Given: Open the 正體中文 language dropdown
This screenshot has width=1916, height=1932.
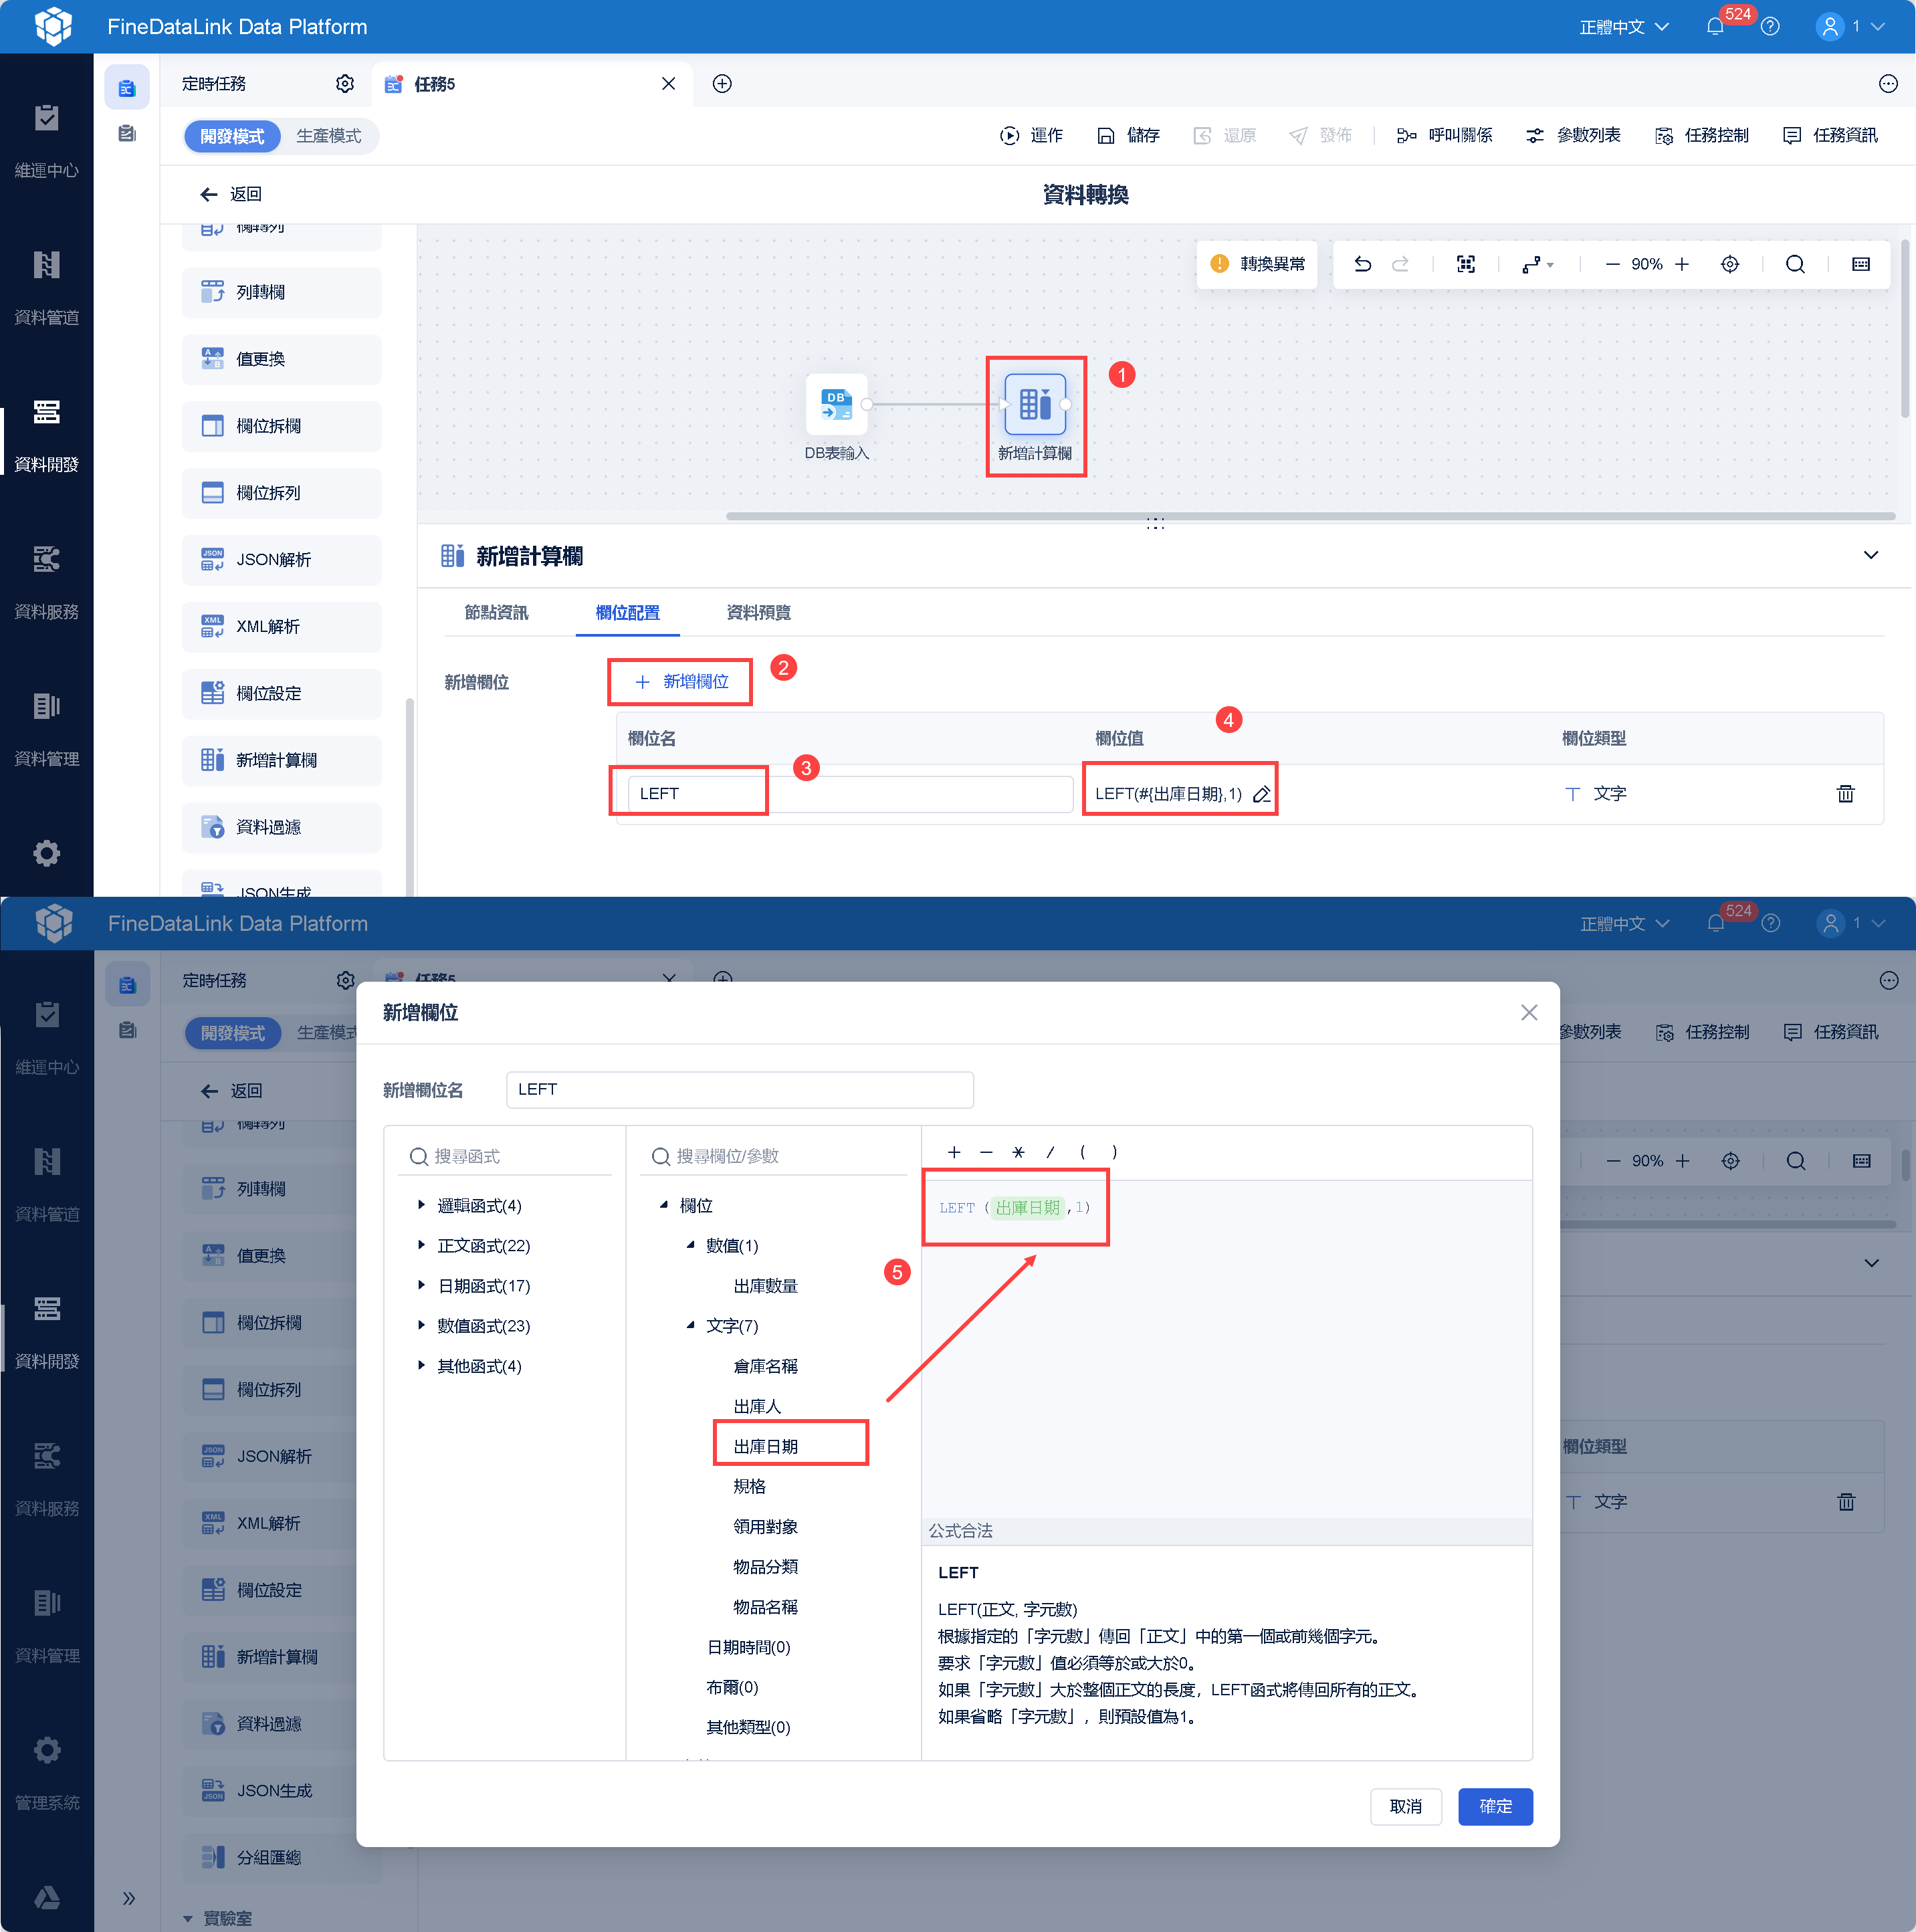Looking at the screenshot, I should tap(1623, 27).
